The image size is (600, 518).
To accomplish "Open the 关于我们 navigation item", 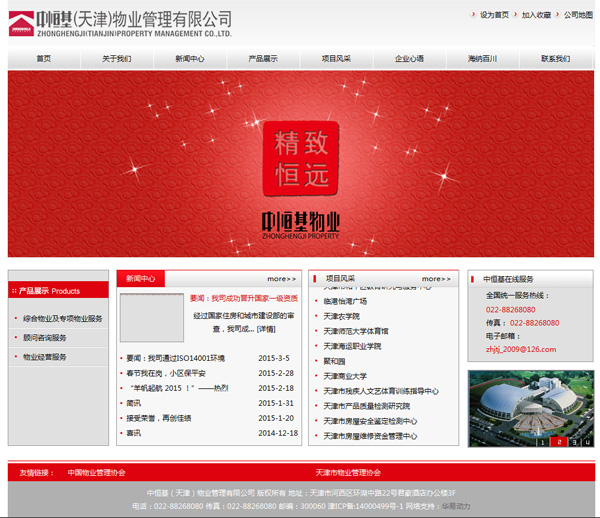I will click(x=117, y=59).
